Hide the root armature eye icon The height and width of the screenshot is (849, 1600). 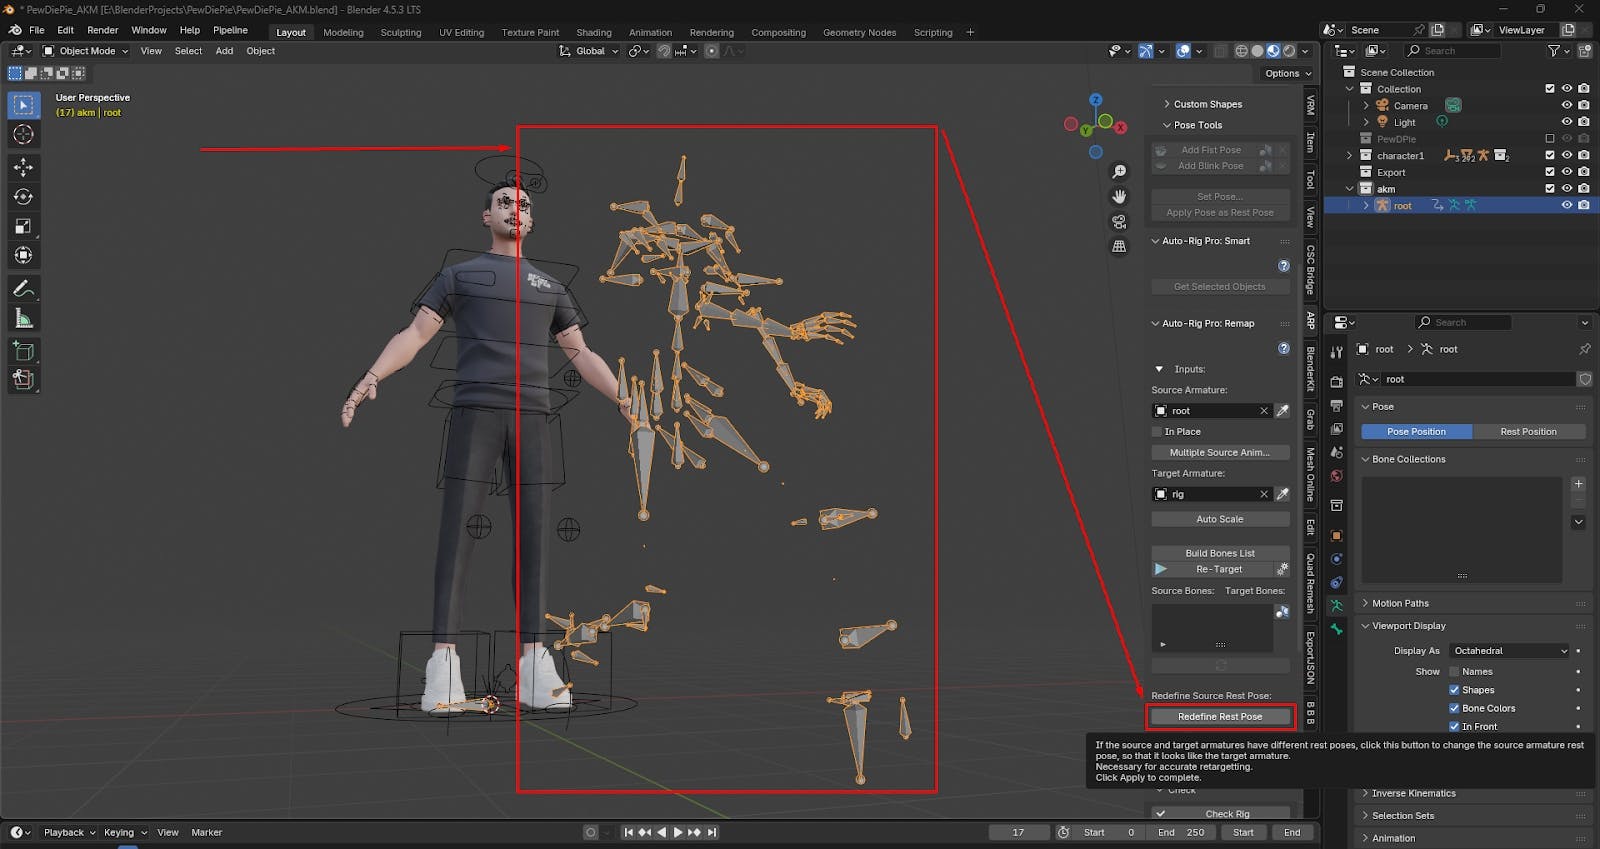pos(1567,205)
